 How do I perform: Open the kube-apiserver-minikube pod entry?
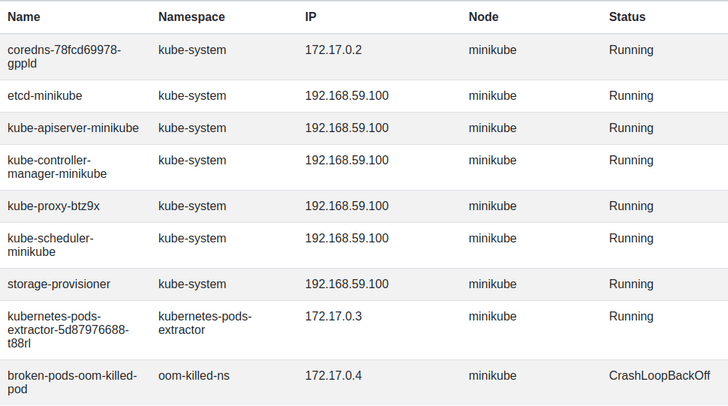tap(73, 128)
